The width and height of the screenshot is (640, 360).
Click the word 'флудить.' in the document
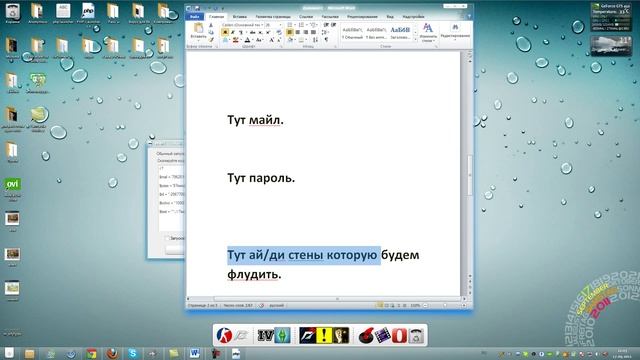(254, 274)
